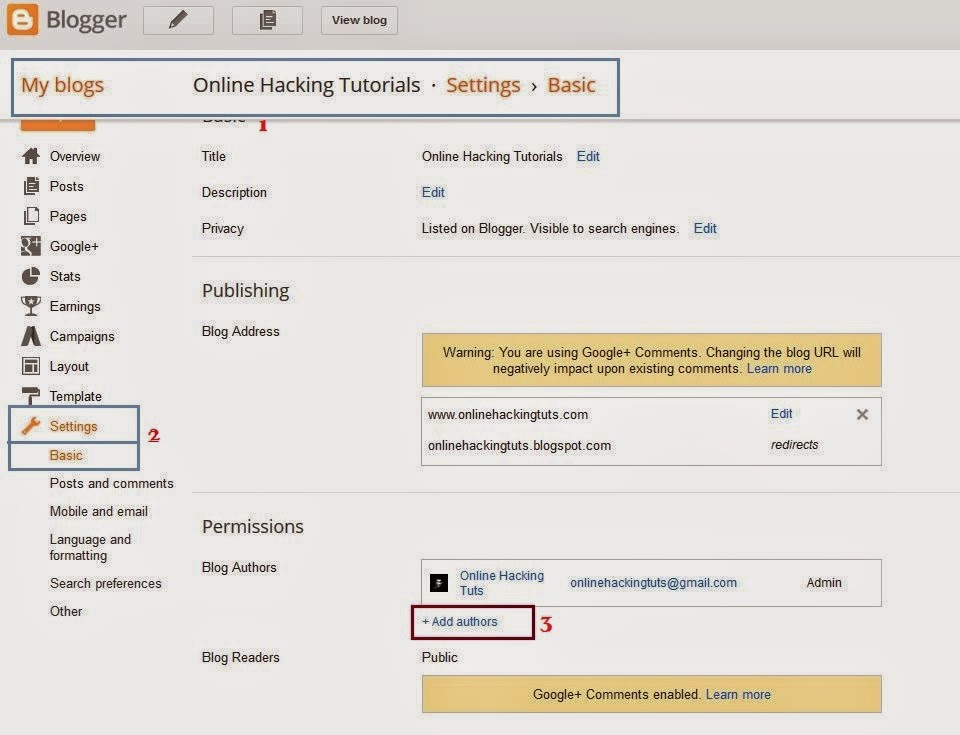The width and height of the screenshot is (960, 735).
Task: Click the Pages icon in the sidebar
Action: [x=31, y=216]
